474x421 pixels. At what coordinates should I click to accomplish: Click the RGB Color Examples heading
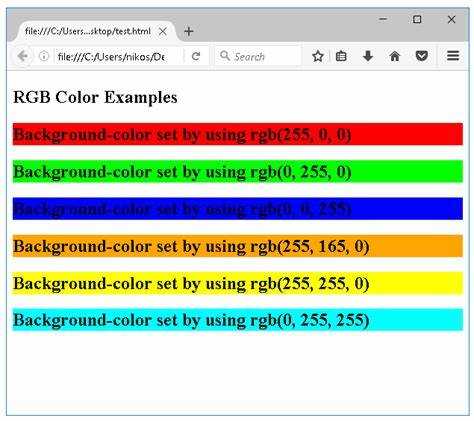pos(95,97)
